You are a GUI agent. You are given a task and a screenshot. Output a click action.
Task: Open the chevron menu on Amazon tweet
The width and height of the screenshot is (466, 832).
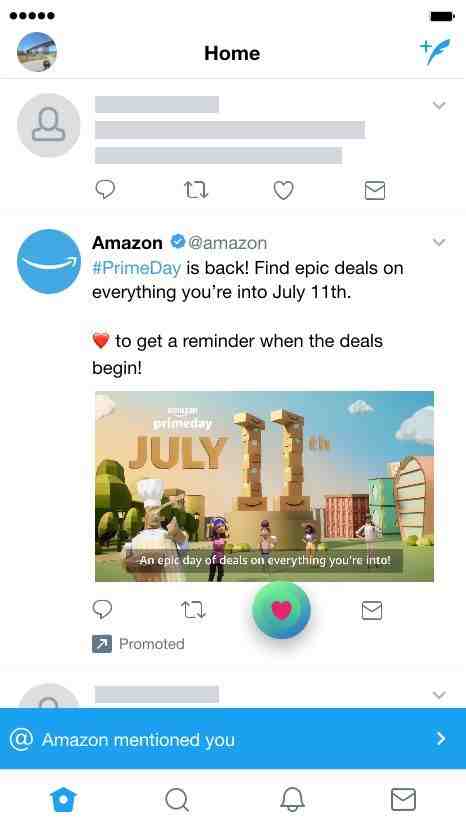click(439, 242)
